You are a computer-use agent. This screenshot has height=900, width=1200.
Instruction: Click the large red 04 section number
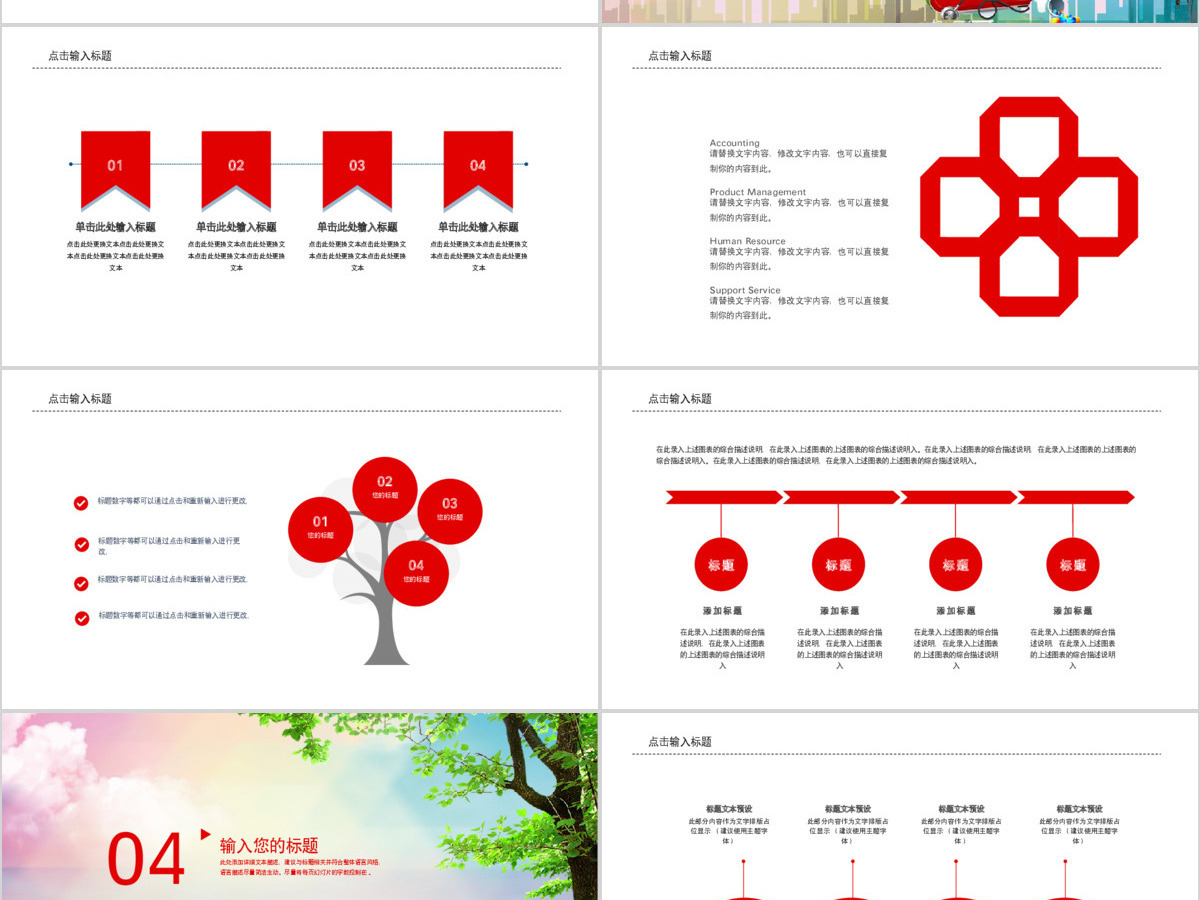(147, 860)
